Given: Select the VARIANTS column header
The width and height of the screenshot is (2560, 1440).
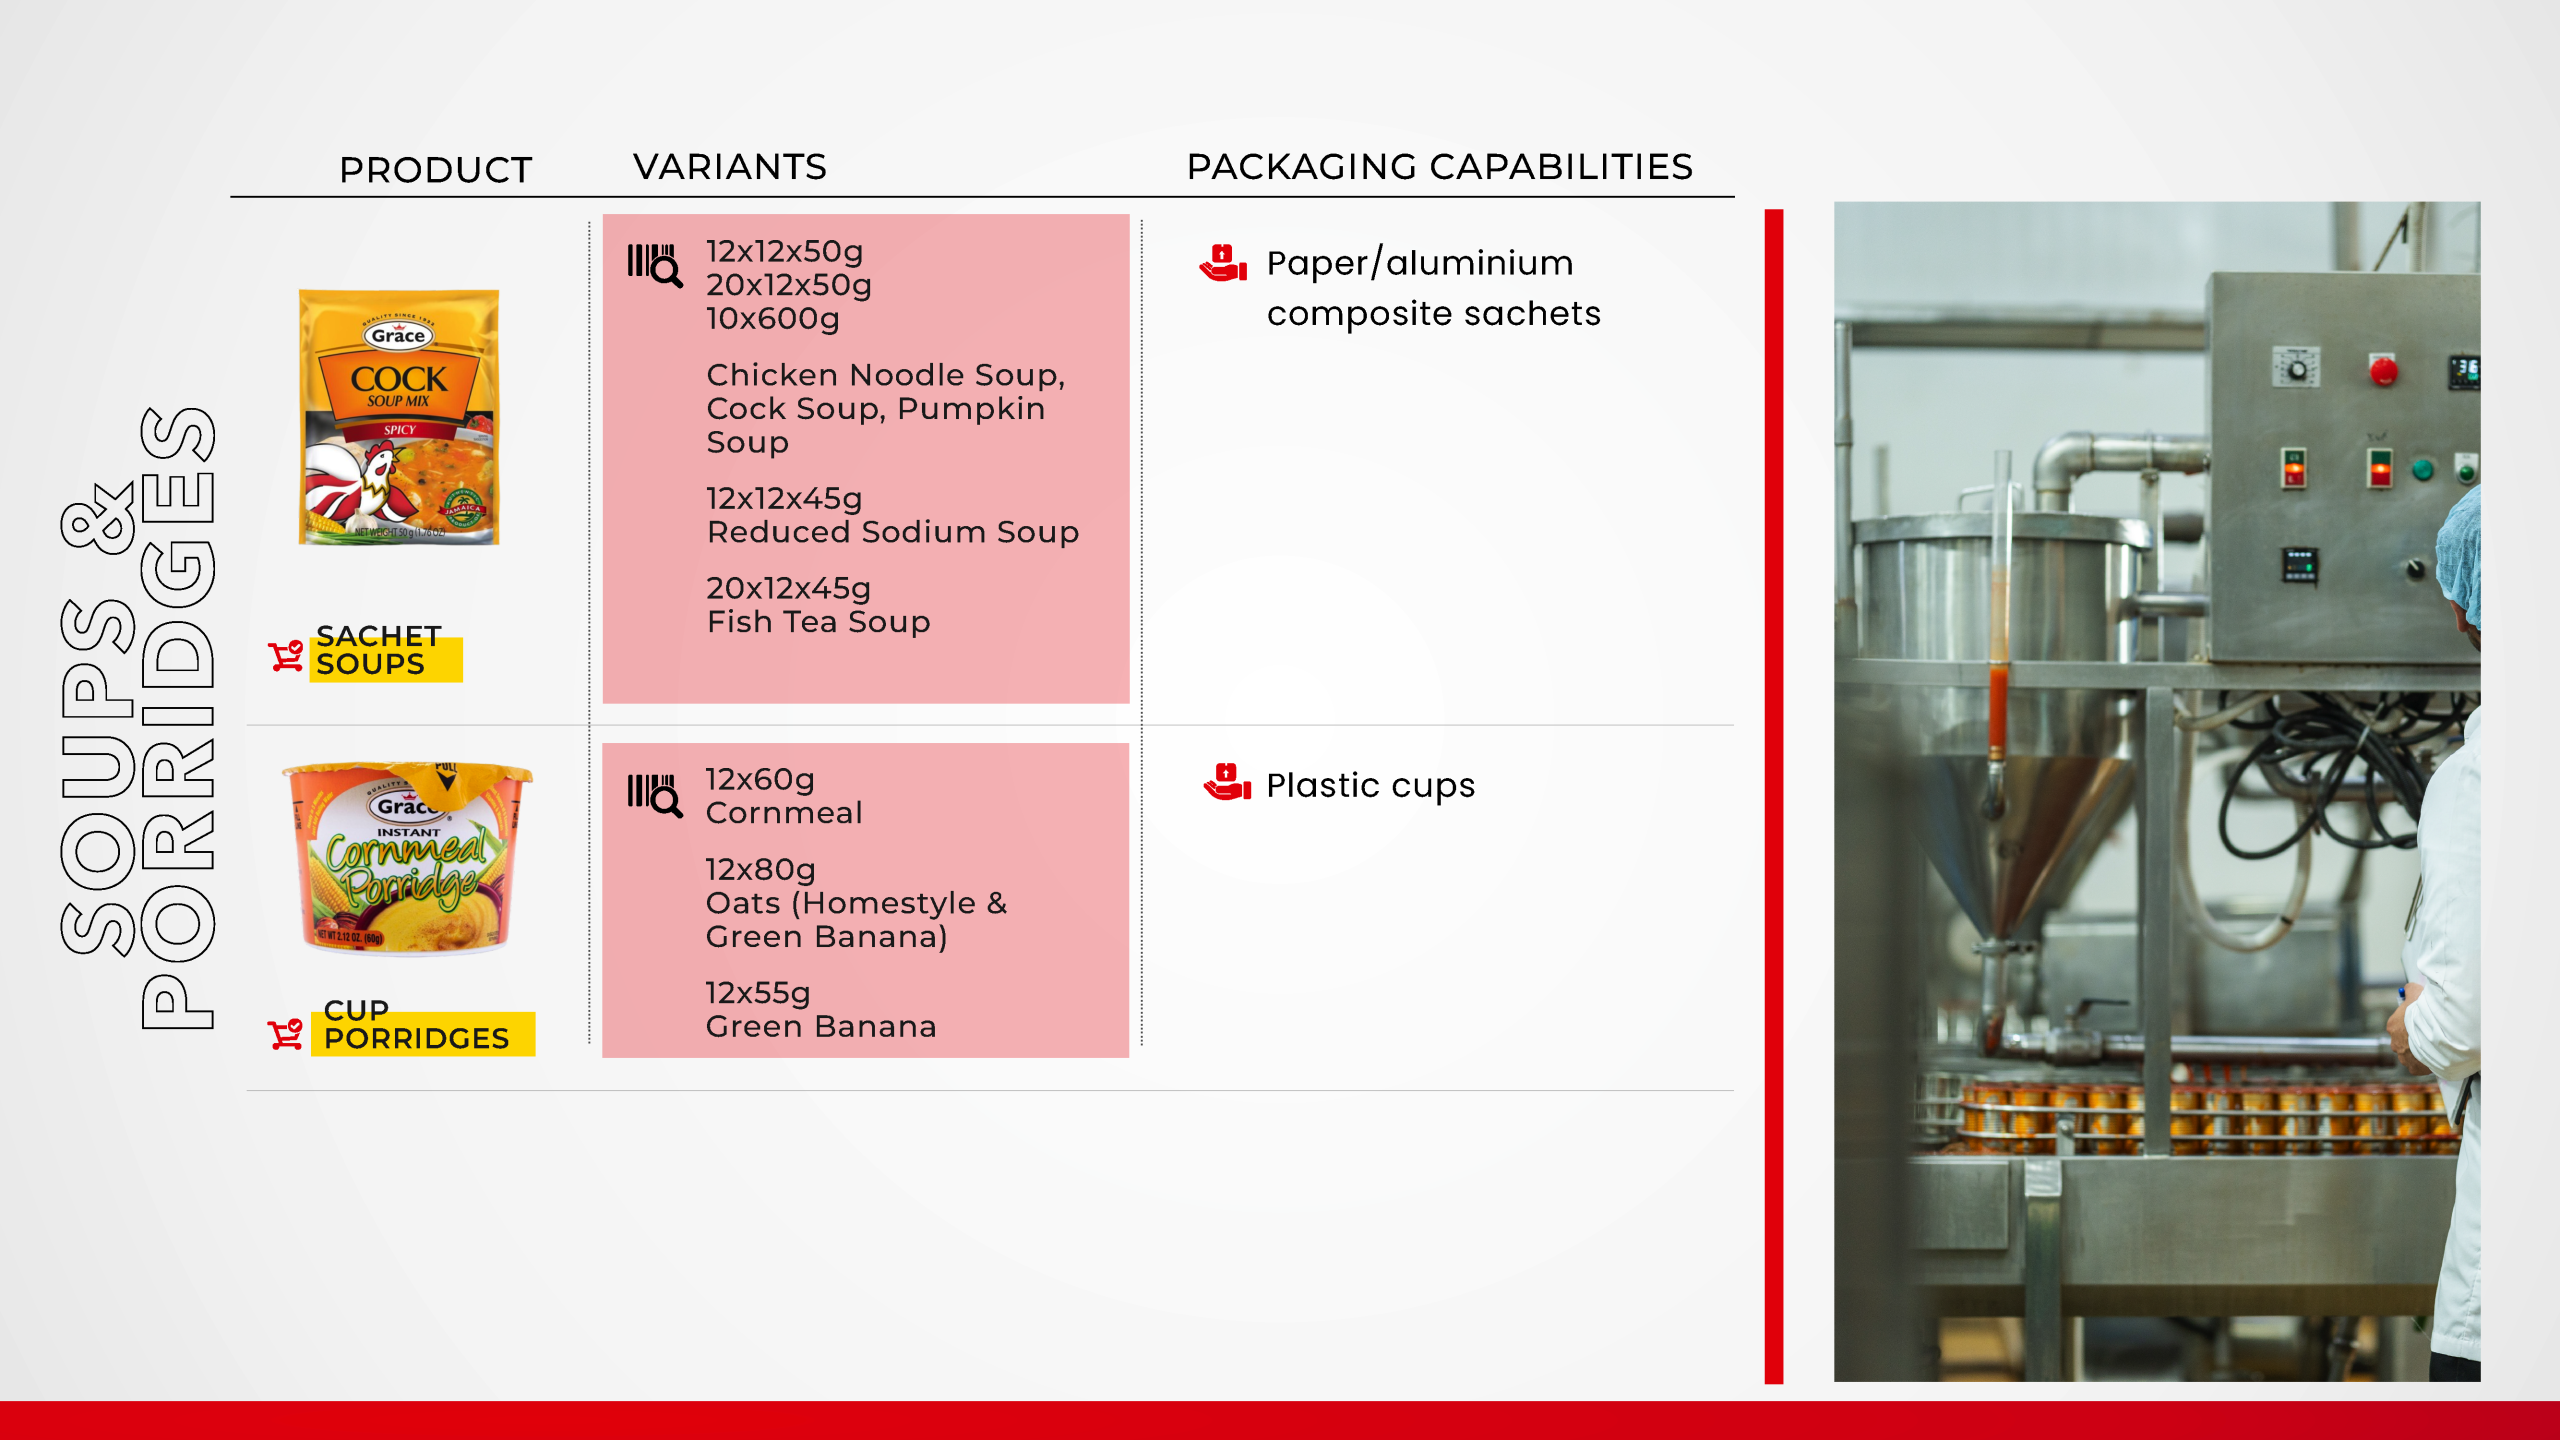Looking at the screenshot, I should 730,167.
